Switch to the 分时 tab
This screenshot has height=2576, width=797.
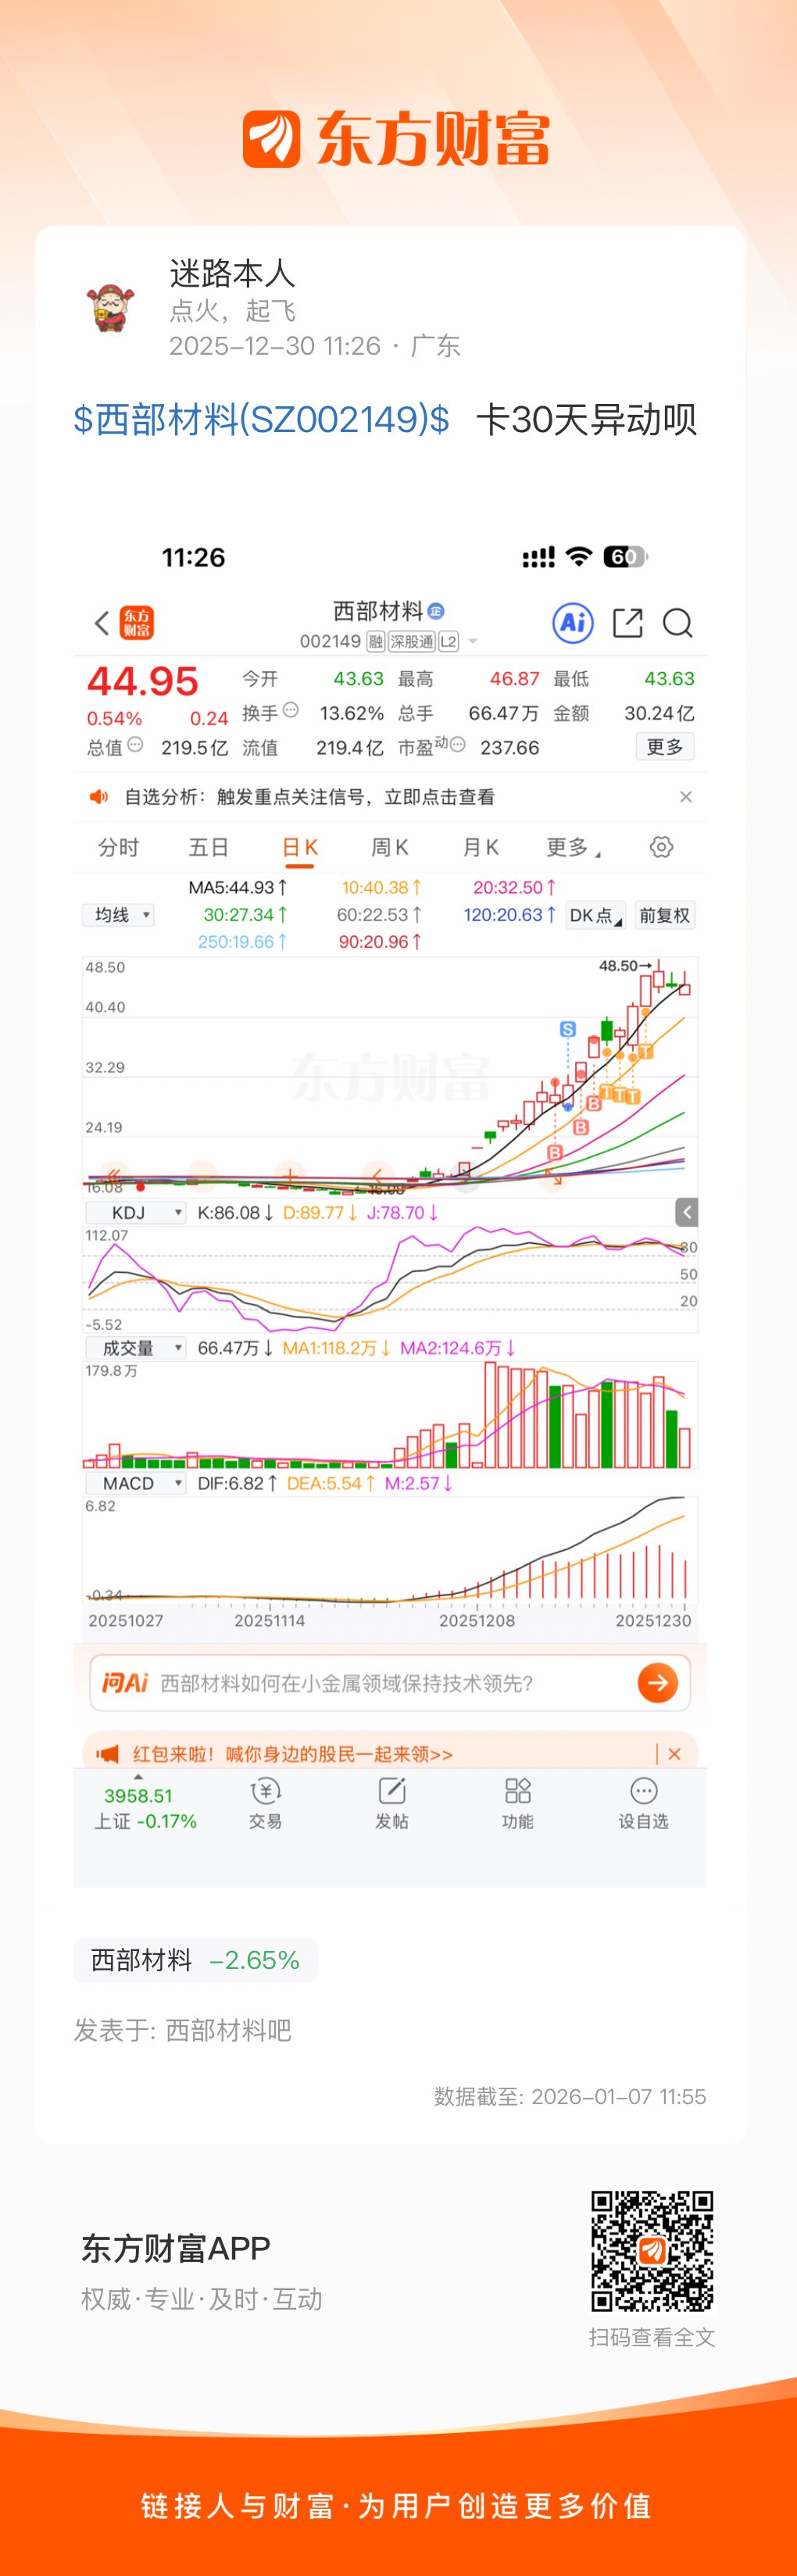(118, 848)
